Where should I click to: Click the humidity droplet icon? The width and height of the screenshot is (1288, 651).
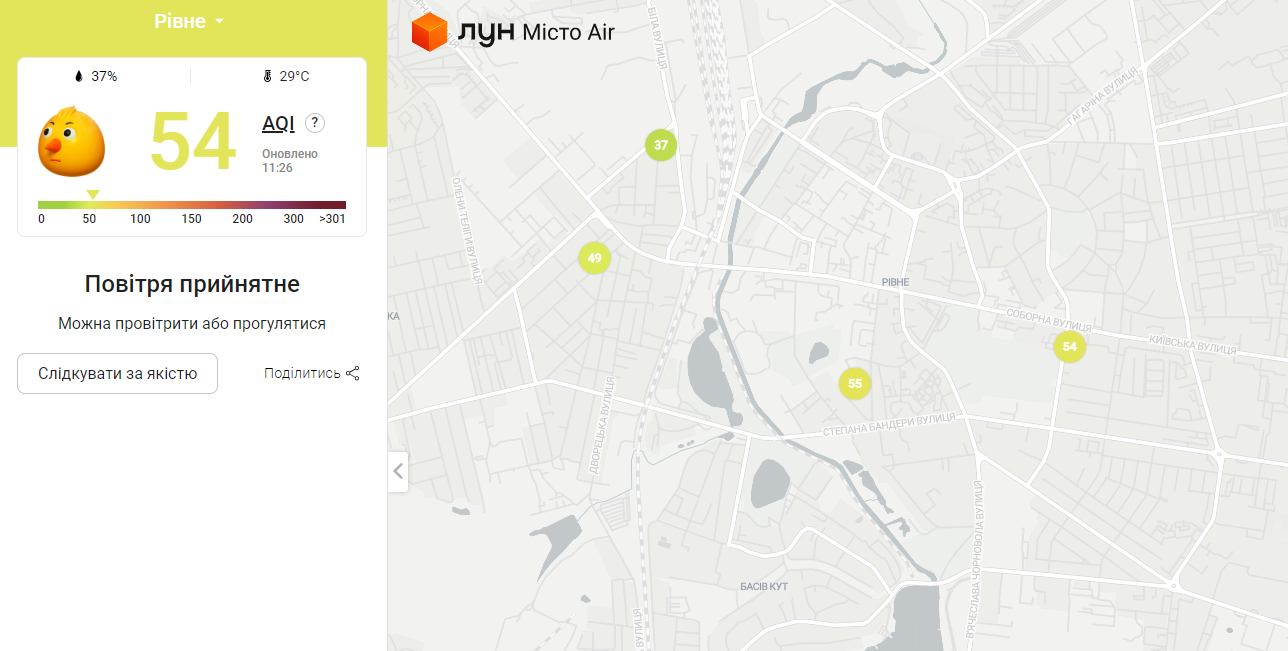[79, 76]
